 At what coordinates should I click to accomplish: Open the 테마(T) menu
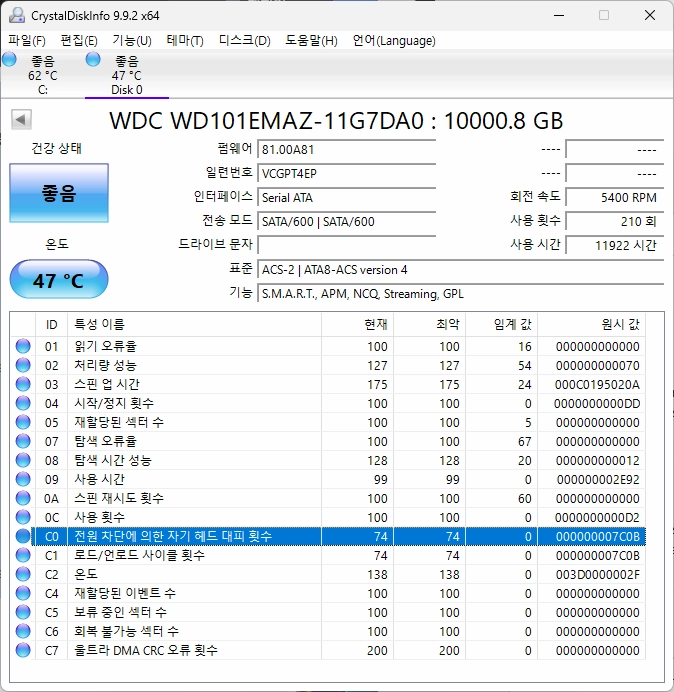tap(185, 41)
